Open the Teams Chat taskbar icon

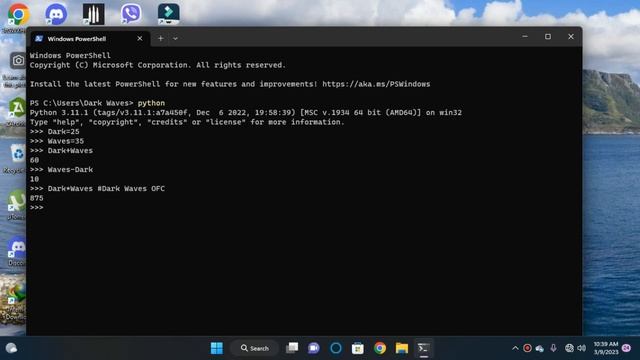[314, 348]
